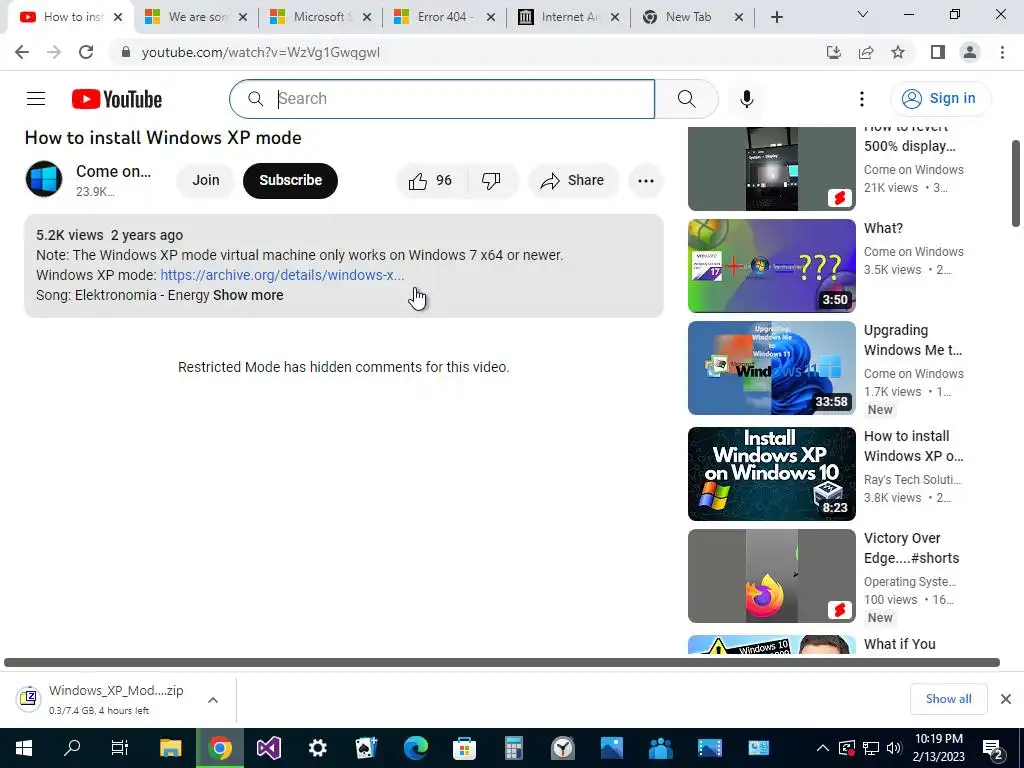
Task: Dislike the video with thumbs down
Action: click(491, 180)
